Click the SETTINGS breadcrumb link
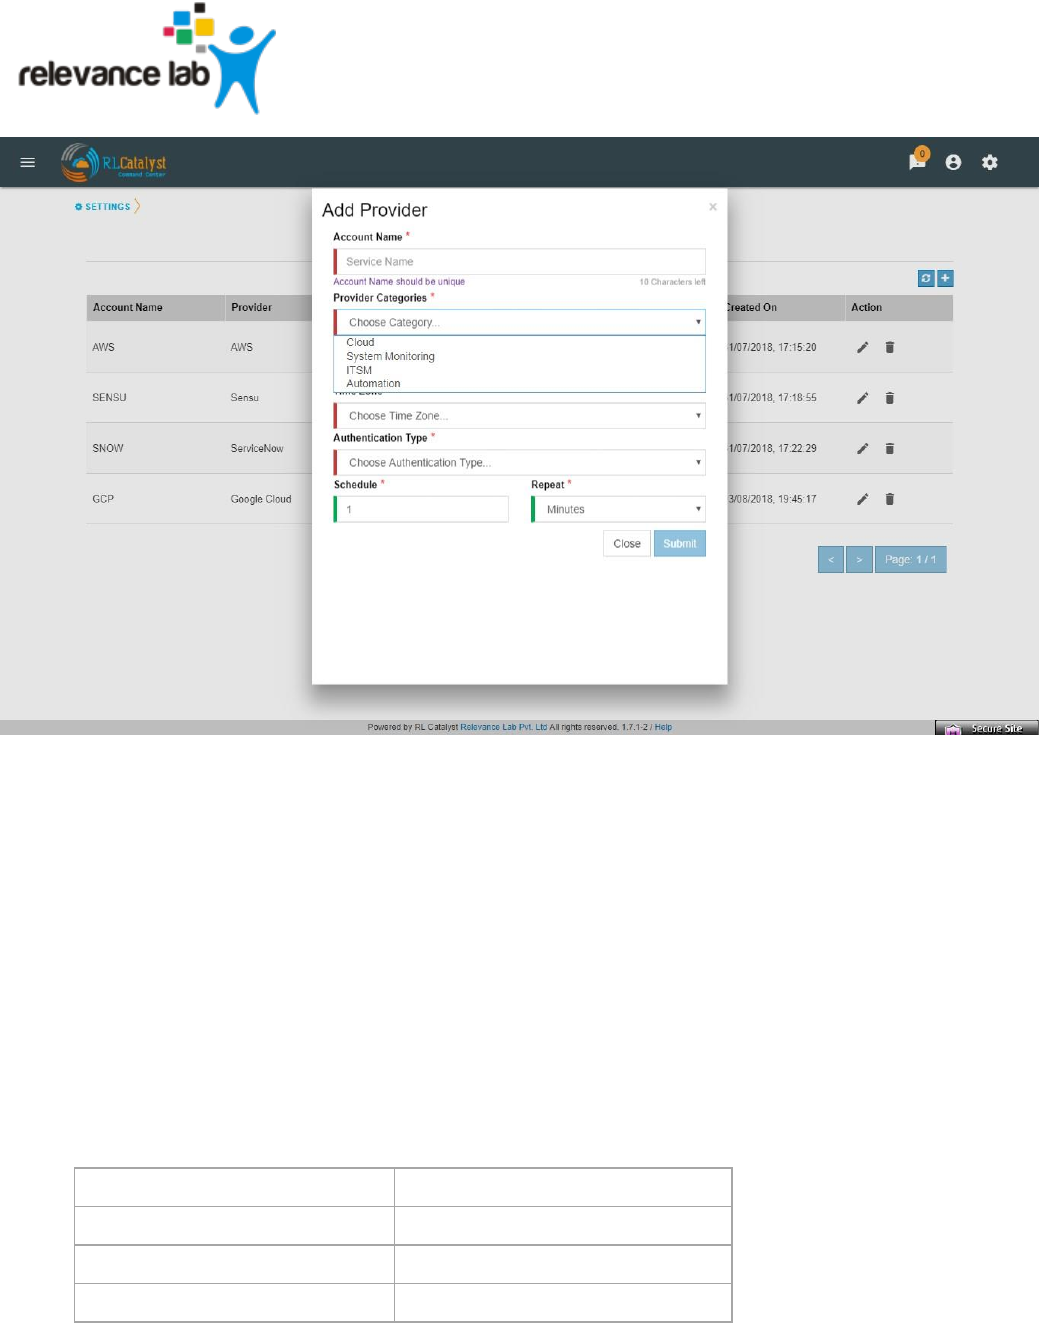The height and width of the screenshot is (1323, 1039). [x=107, y=207]
